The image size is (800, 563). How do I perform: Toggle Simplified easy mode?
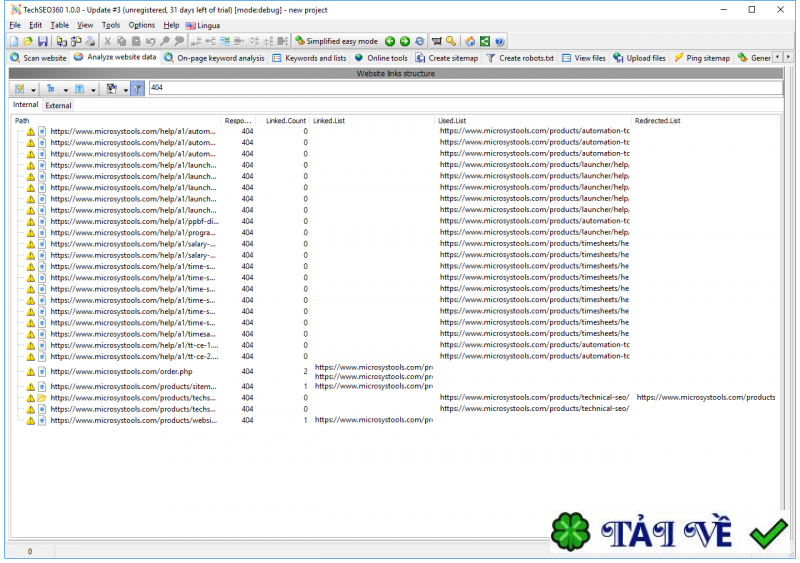(x=337, y=41)
